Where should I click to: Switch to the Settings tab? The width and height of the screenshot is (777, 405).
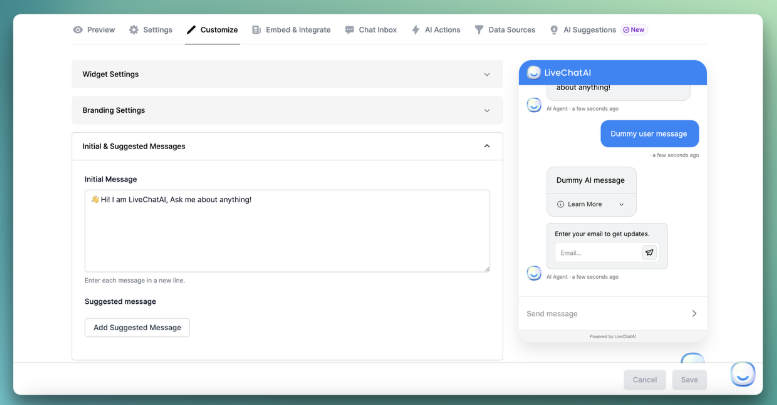[151, 30]
